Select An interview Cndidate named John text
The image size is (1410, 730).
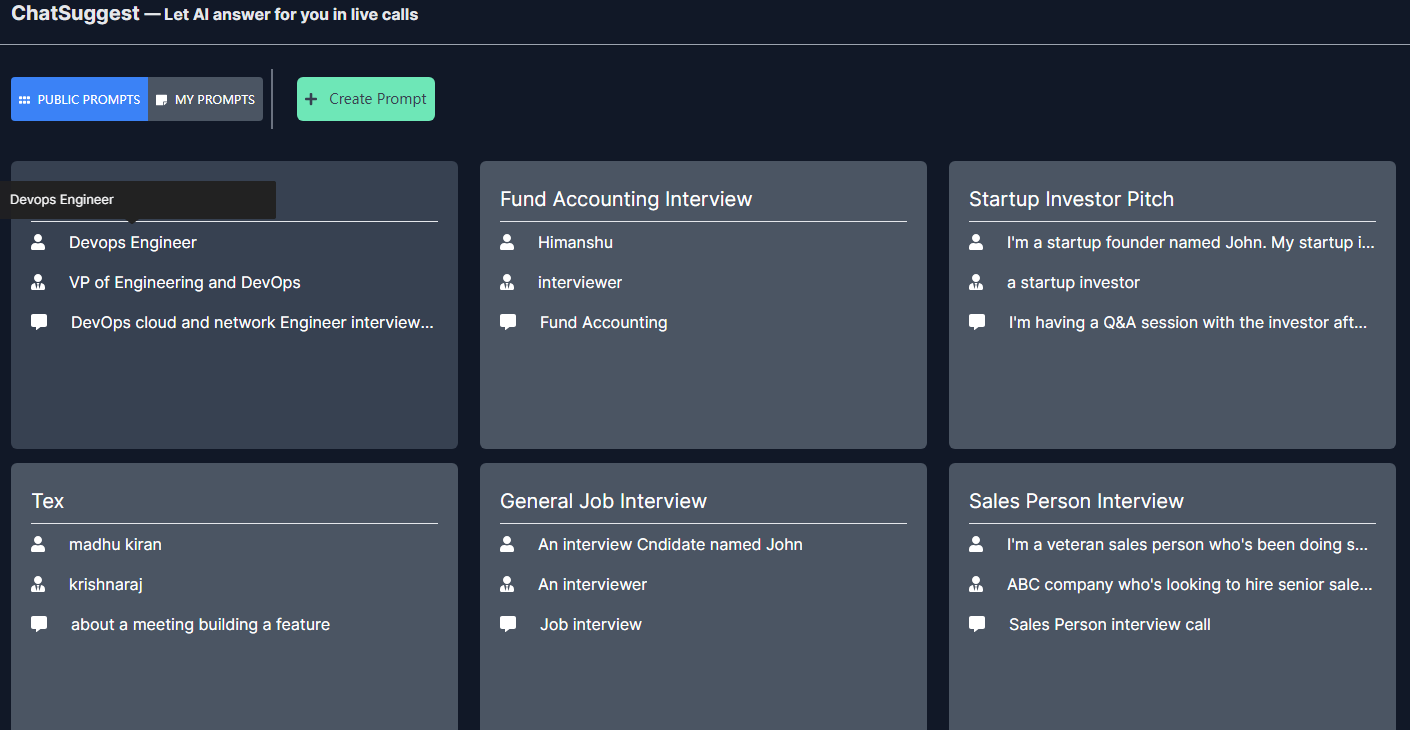coord(670,544)
